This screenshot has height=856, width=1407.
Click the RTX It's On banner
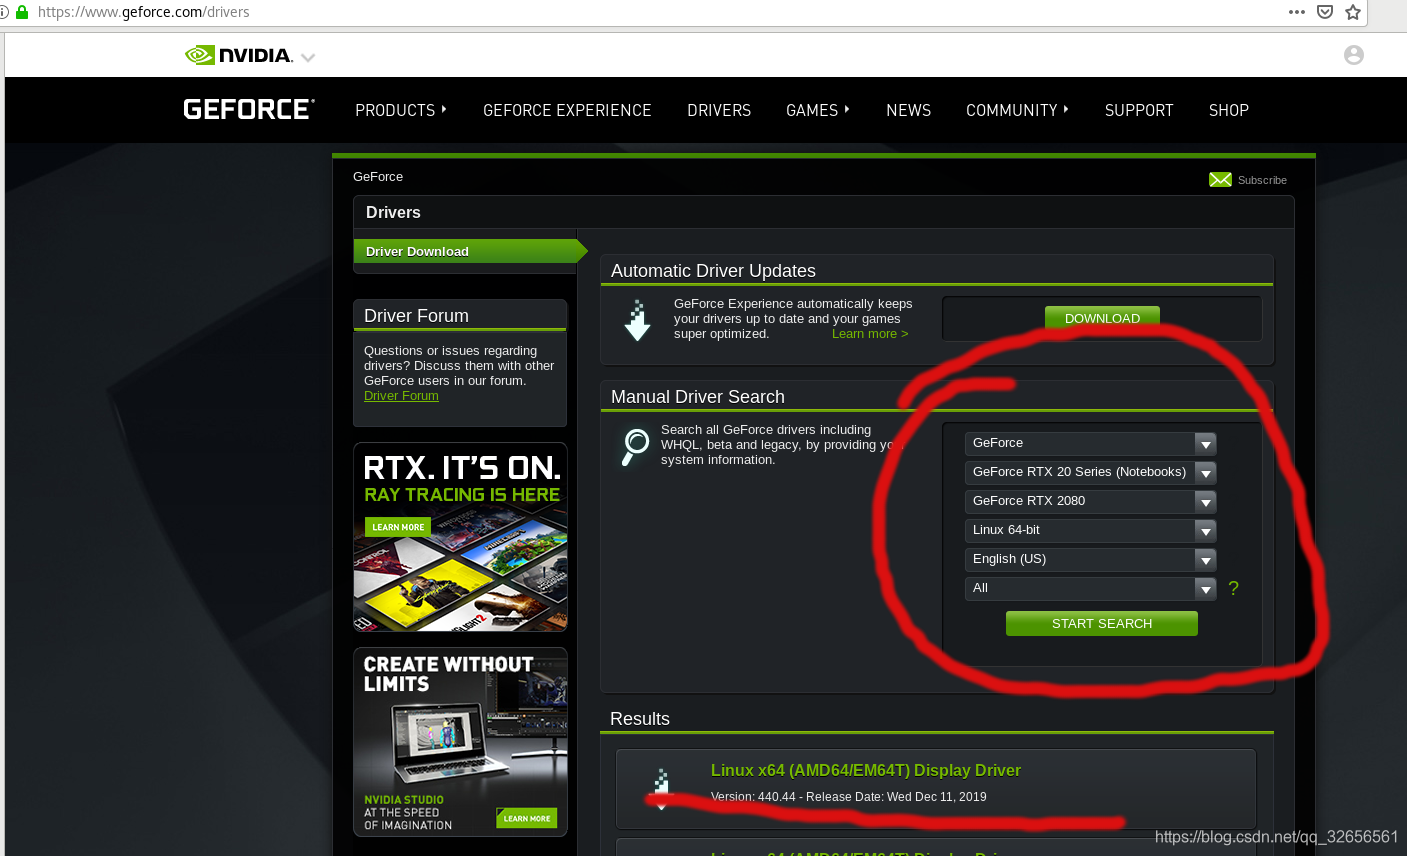pyautogui.click(x=460, y=537)
